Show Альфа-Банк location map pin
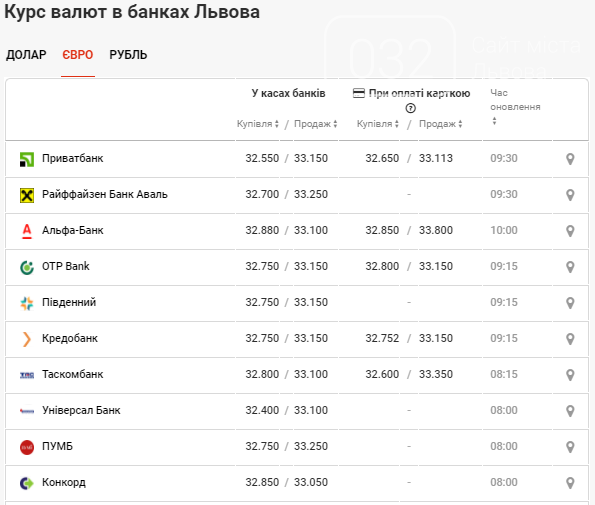Screen dimensions: 595x505 pos(570,231)
